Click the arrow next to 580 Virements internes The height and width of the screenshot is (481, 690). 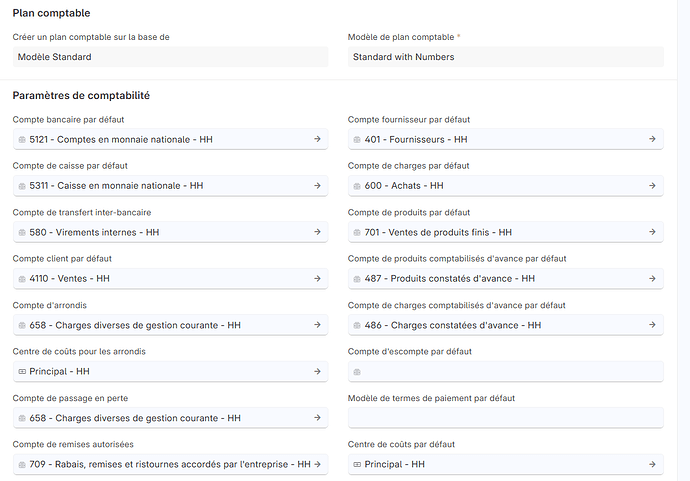[x=317, y=232]
